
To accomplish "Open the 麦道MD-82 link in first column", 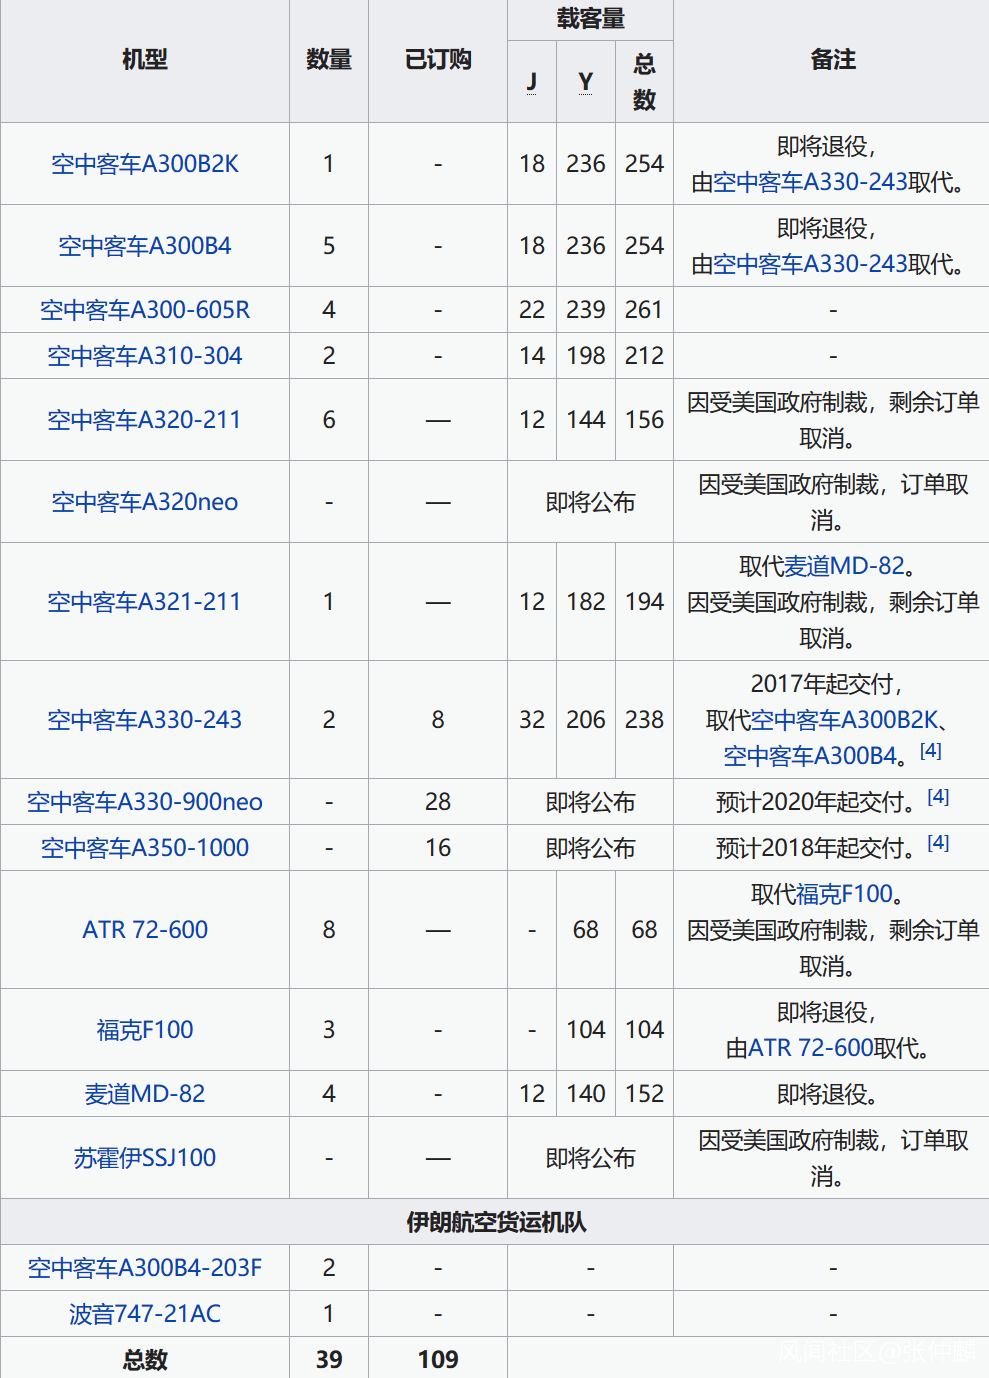I will point(145,1094).
